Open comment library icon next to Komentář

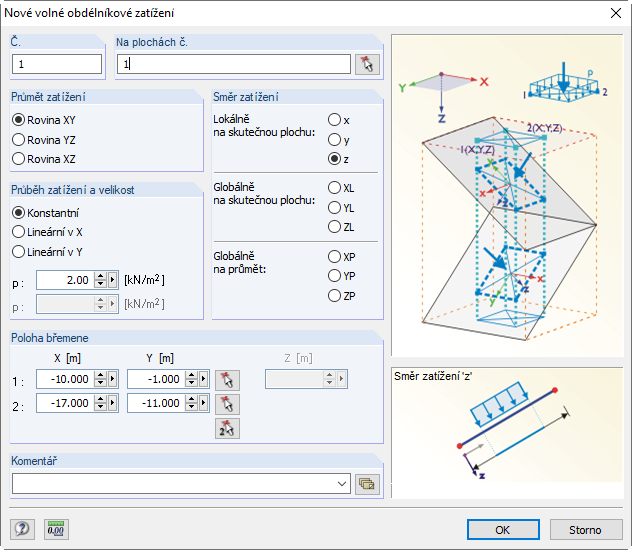[367, 484]
